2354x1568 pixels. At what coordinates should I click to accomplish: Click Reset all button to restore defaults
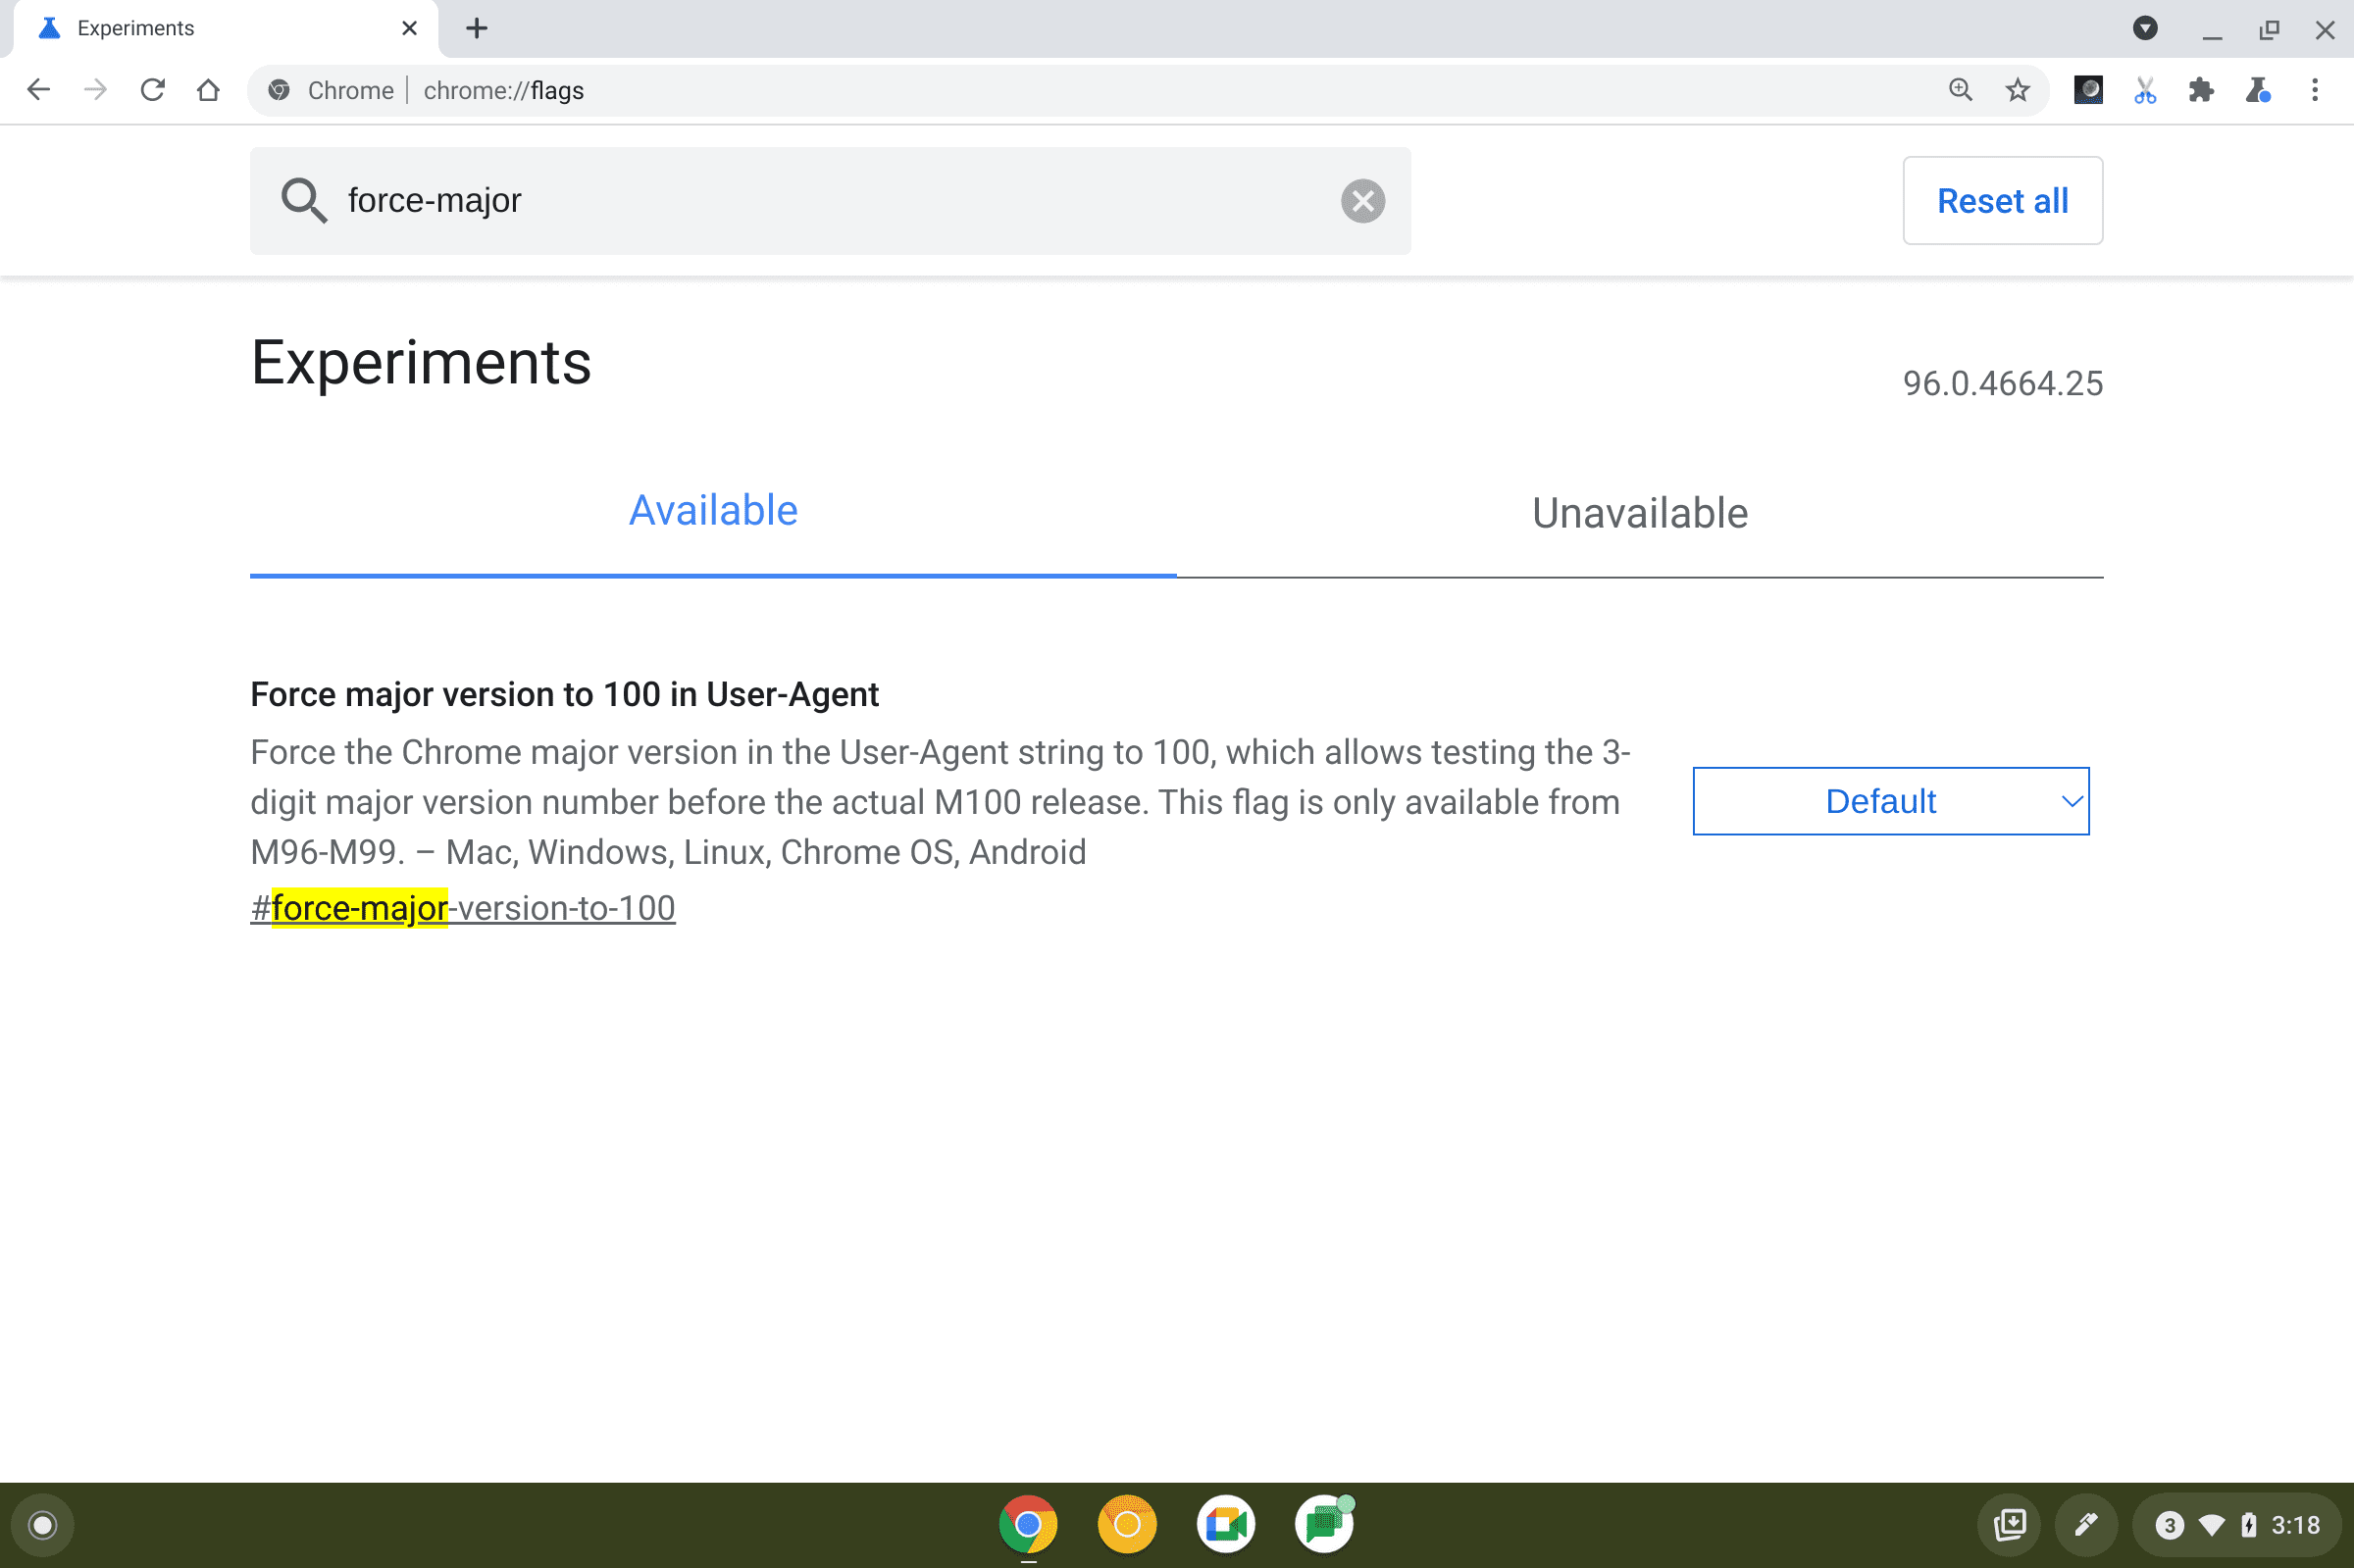[2004, 199]
